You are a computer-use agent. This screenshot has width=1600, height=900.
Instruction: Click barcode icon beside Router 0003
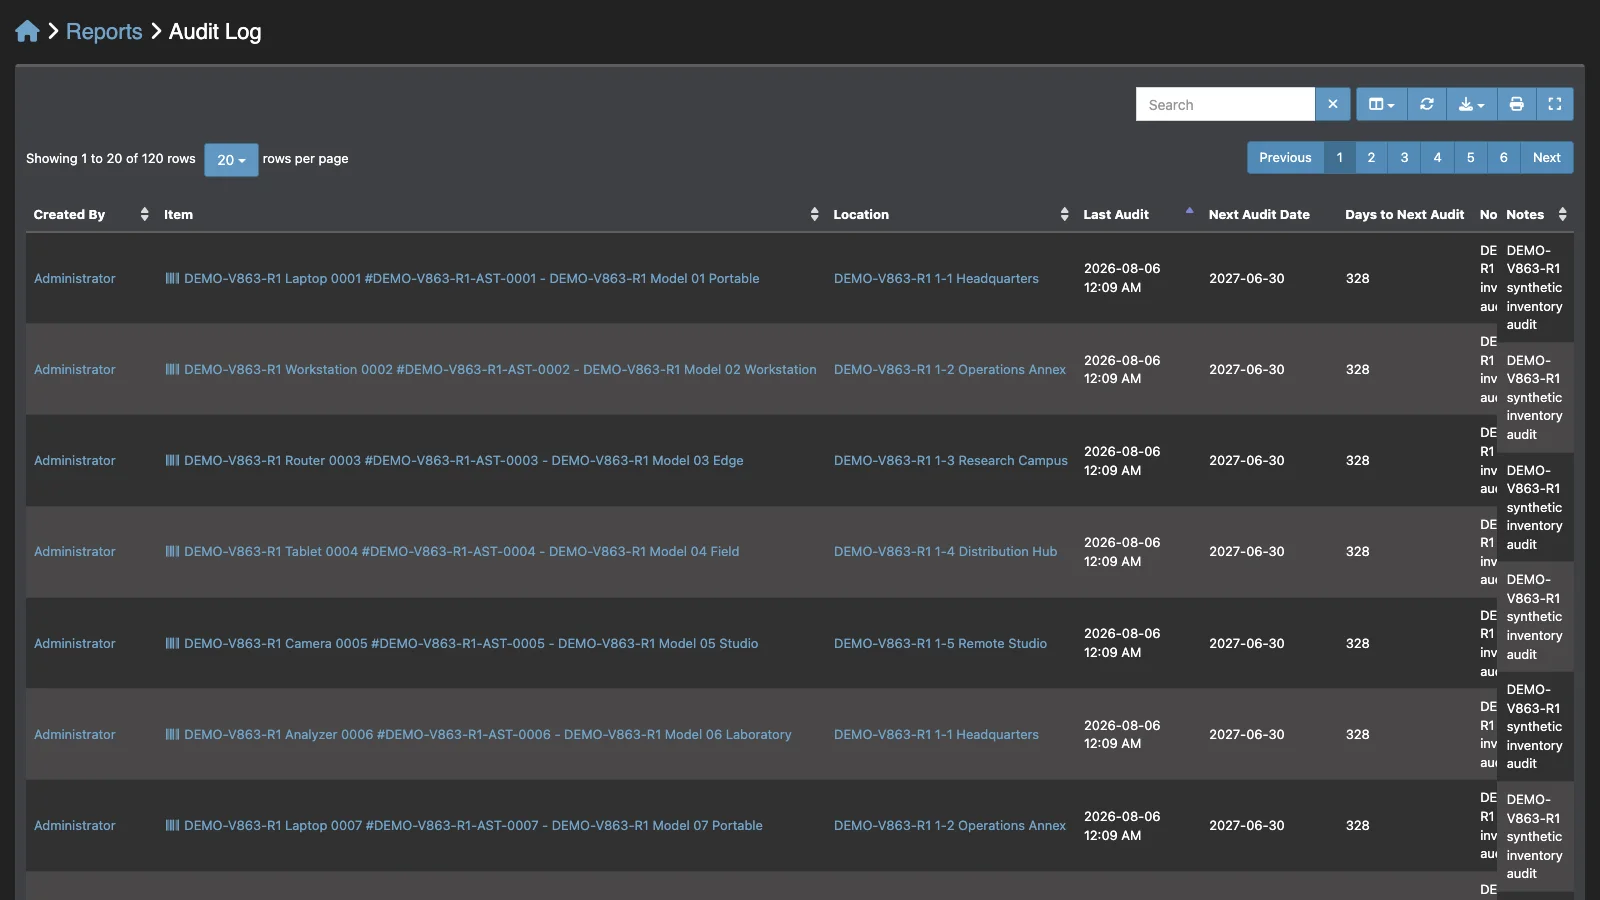pyautogui.click(x=172, y=460)
